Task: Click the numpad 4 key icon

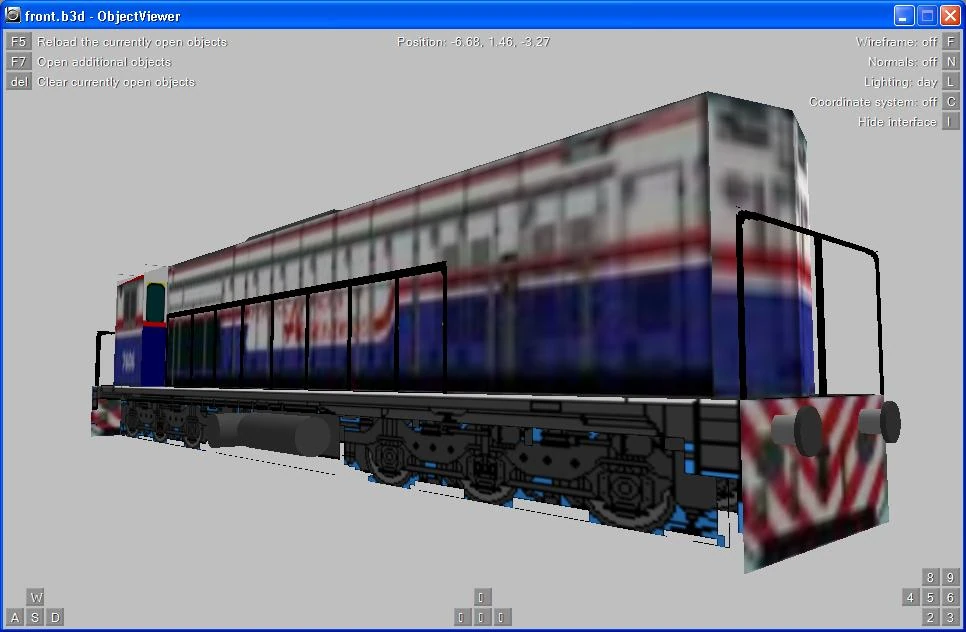Action: [x=909, y=597]
